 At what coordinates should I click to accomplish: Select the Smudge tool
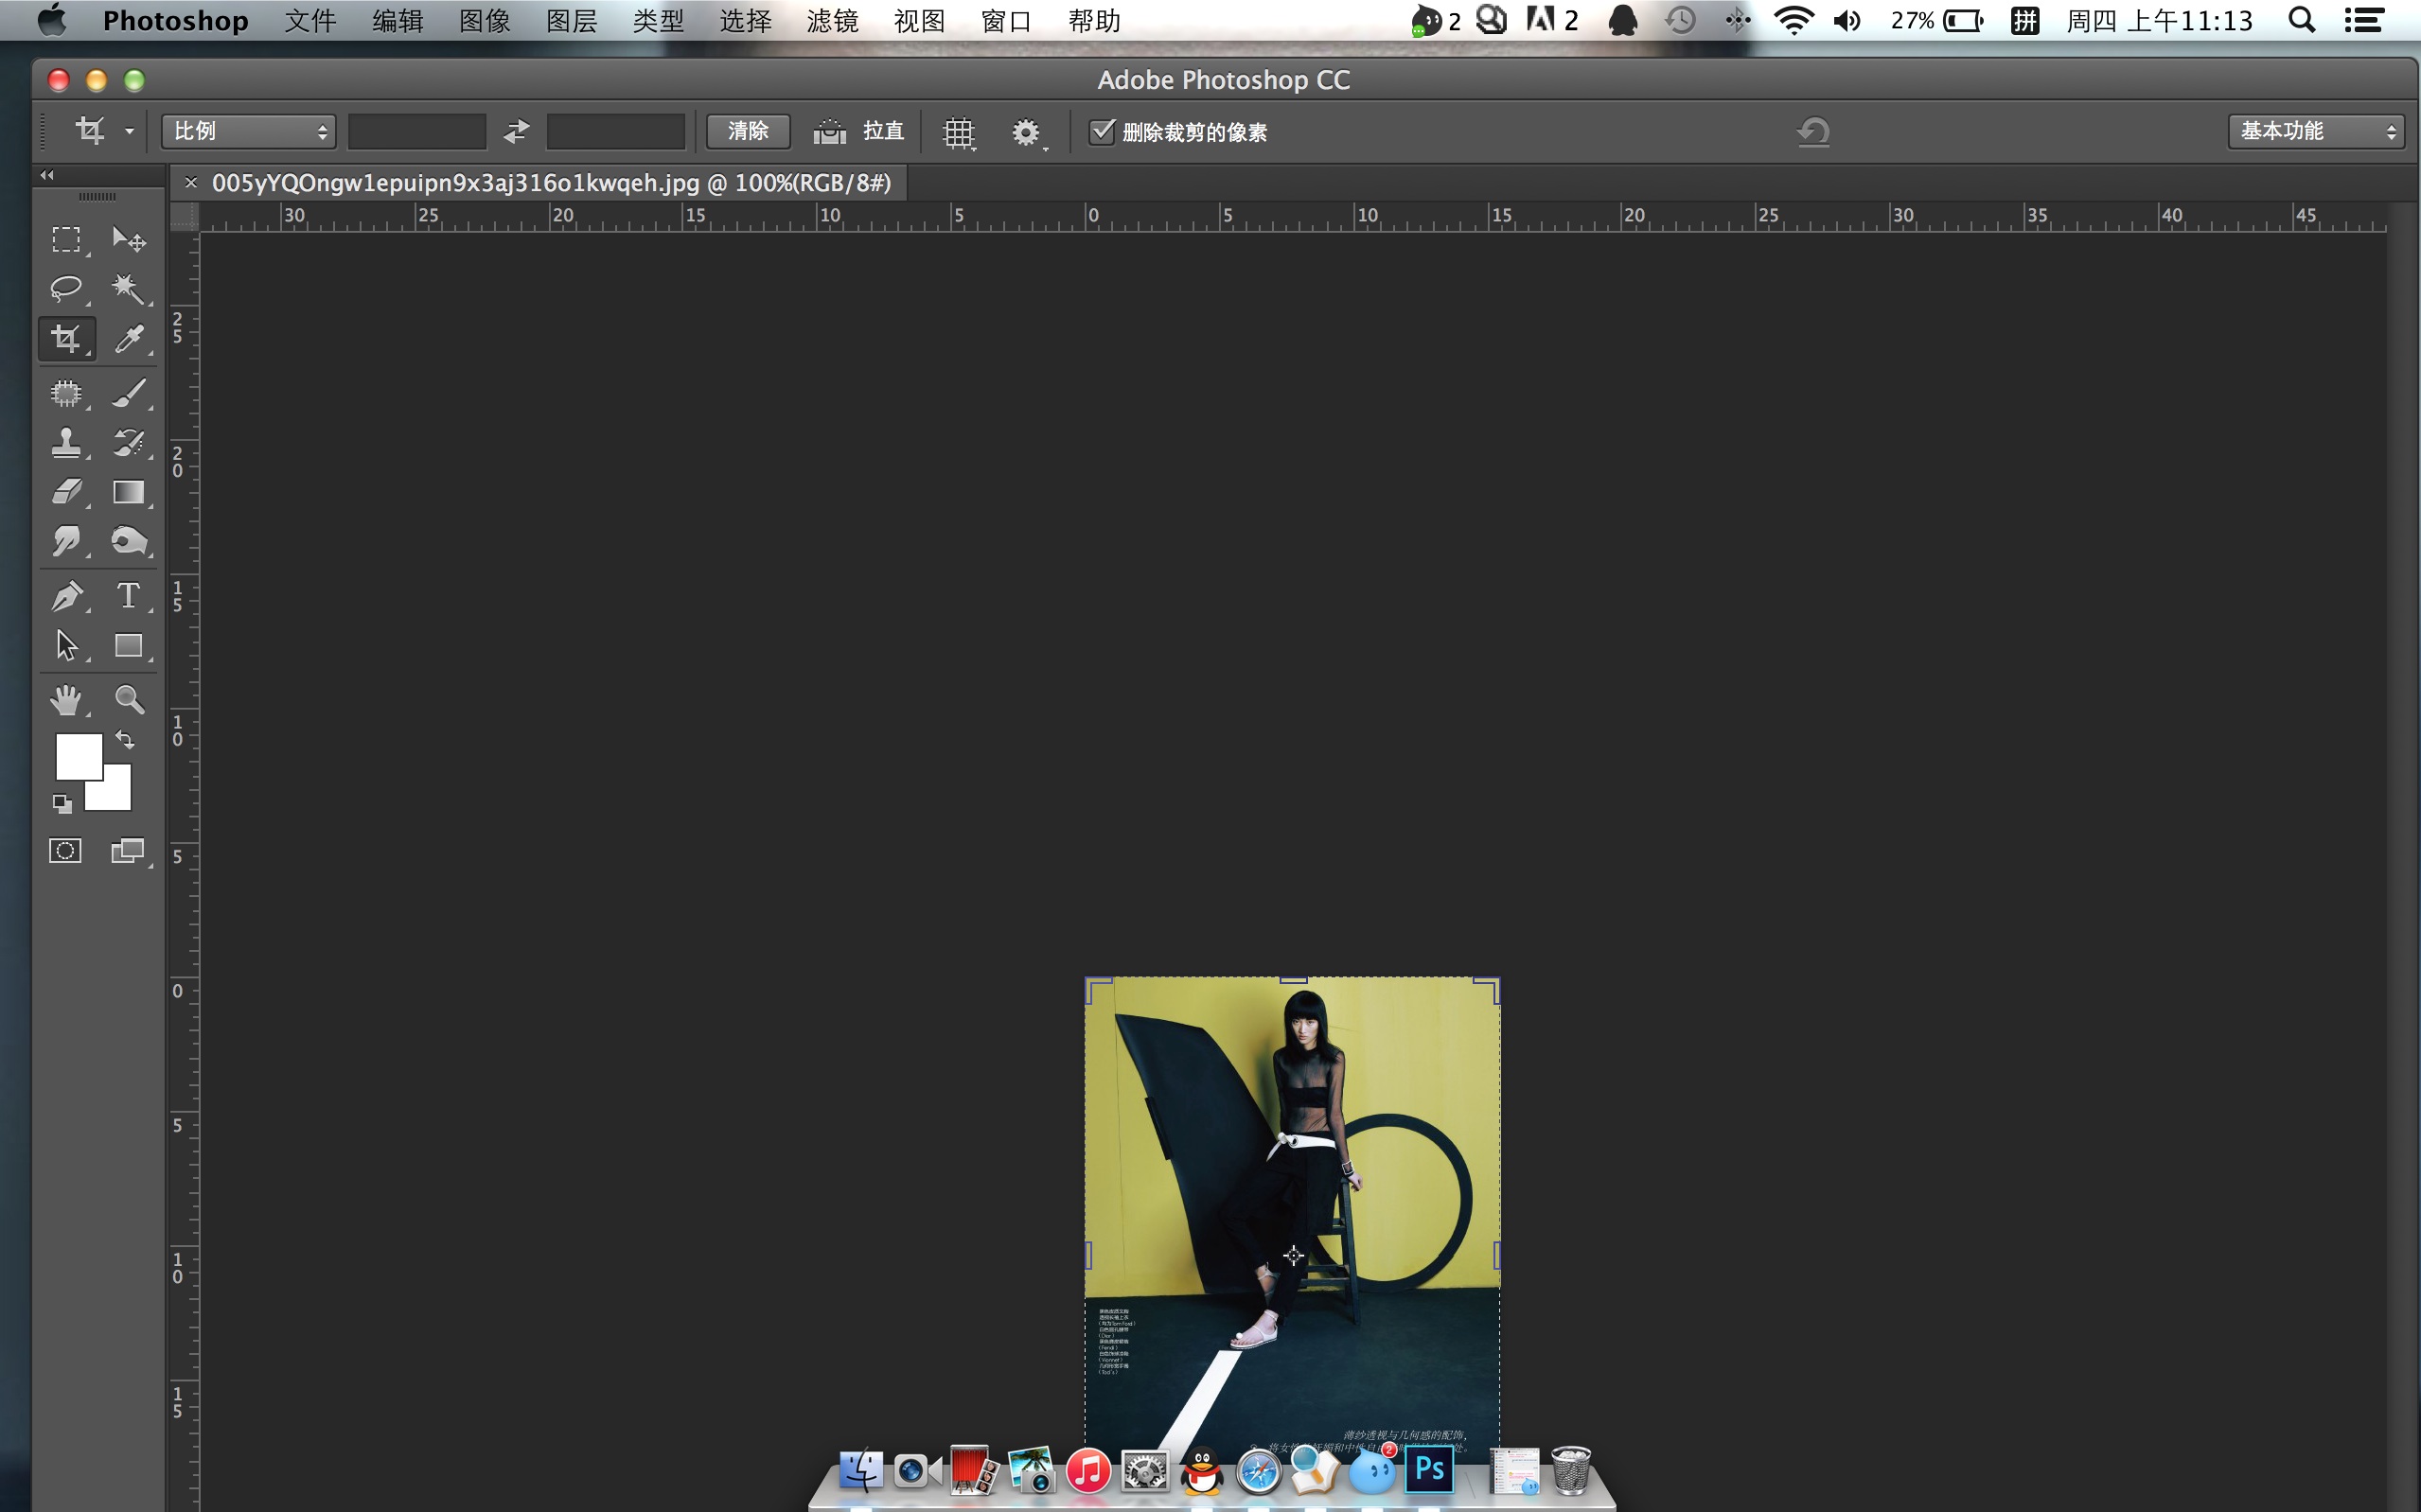point(66,541)
